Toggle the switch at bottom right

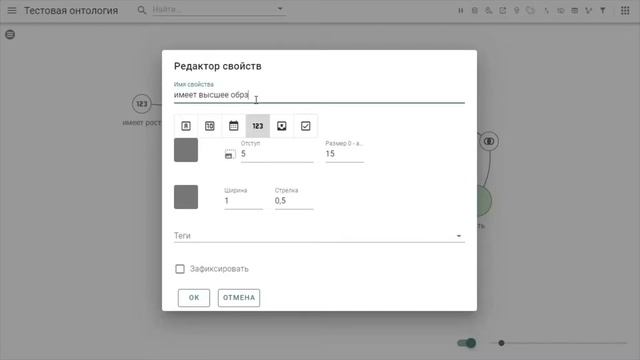point(467,343)
